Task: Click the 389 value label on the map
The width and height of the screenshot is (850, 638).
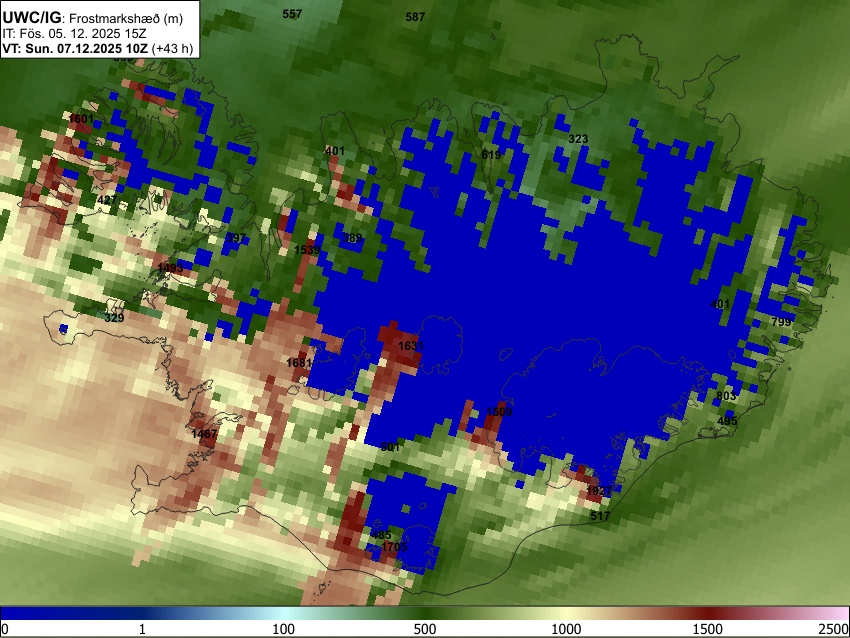Action: click(352, 238)
